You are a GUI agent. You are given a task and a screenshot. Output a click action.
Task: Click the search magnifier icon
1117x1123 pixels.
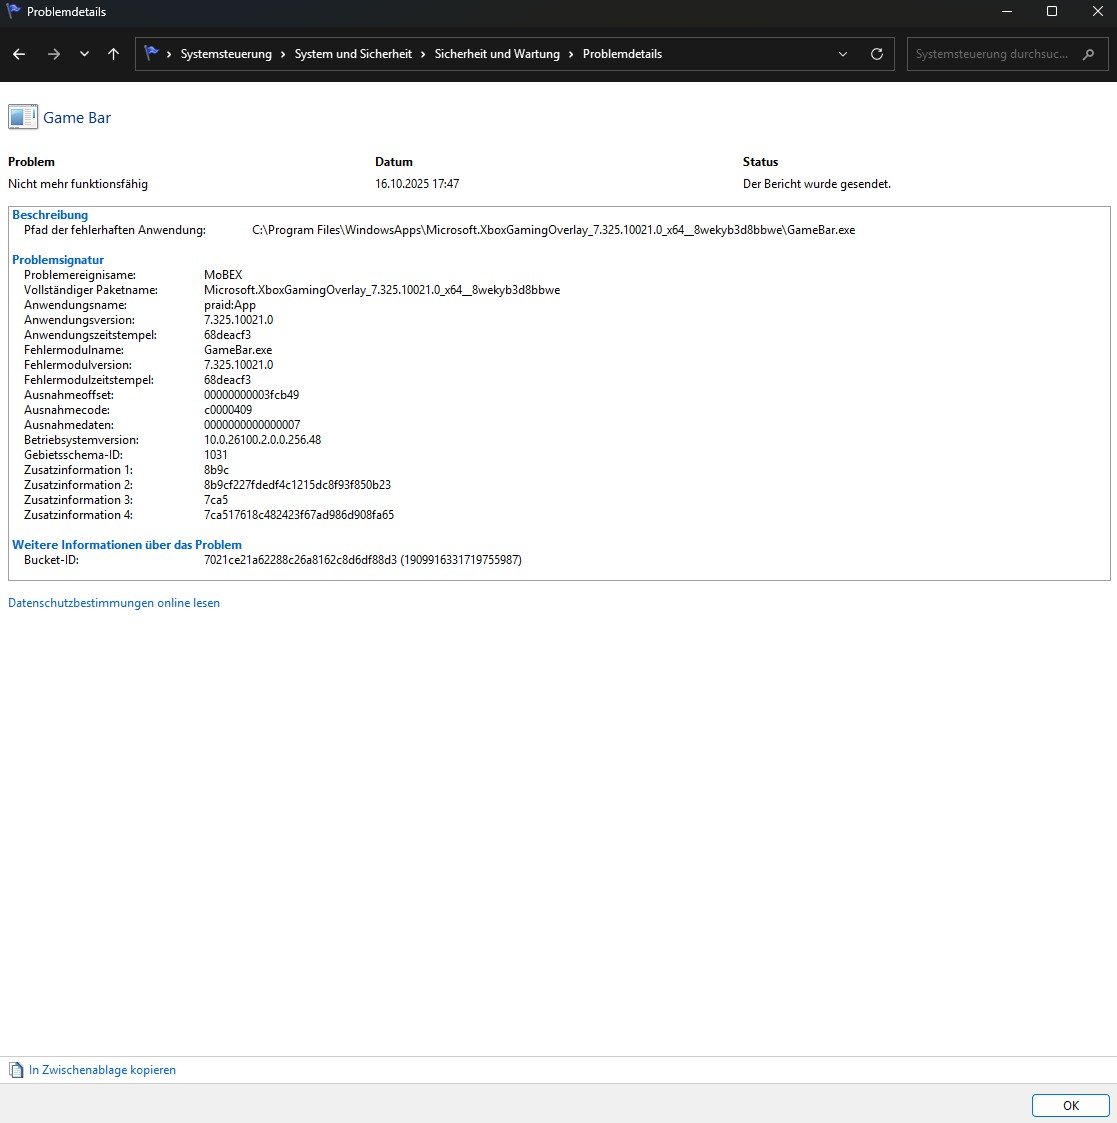[1088, 54]
